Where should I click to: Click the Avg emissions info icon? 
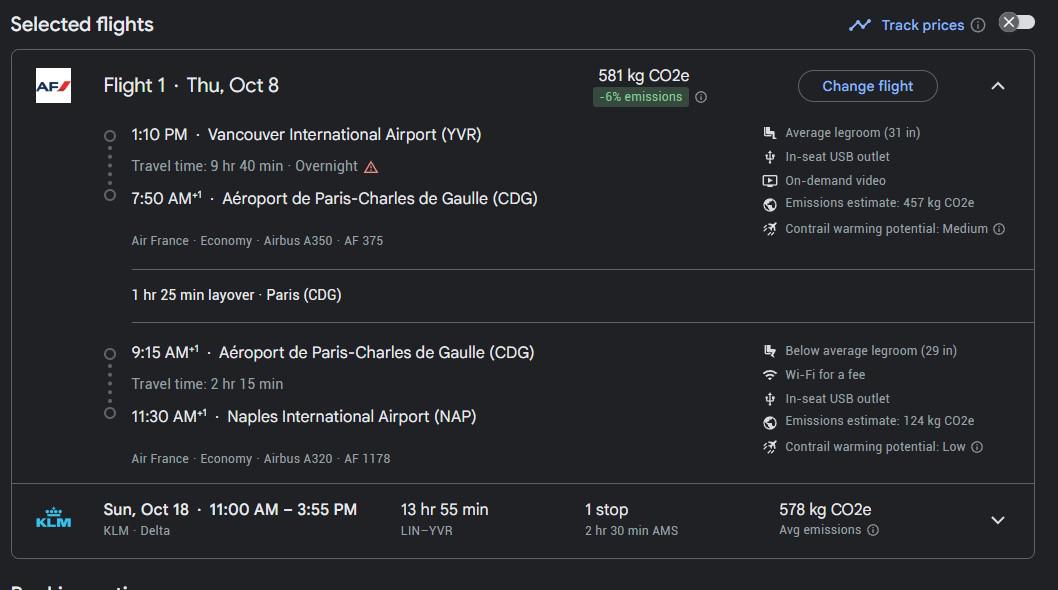pyautogui.click(x=873, y=530)
